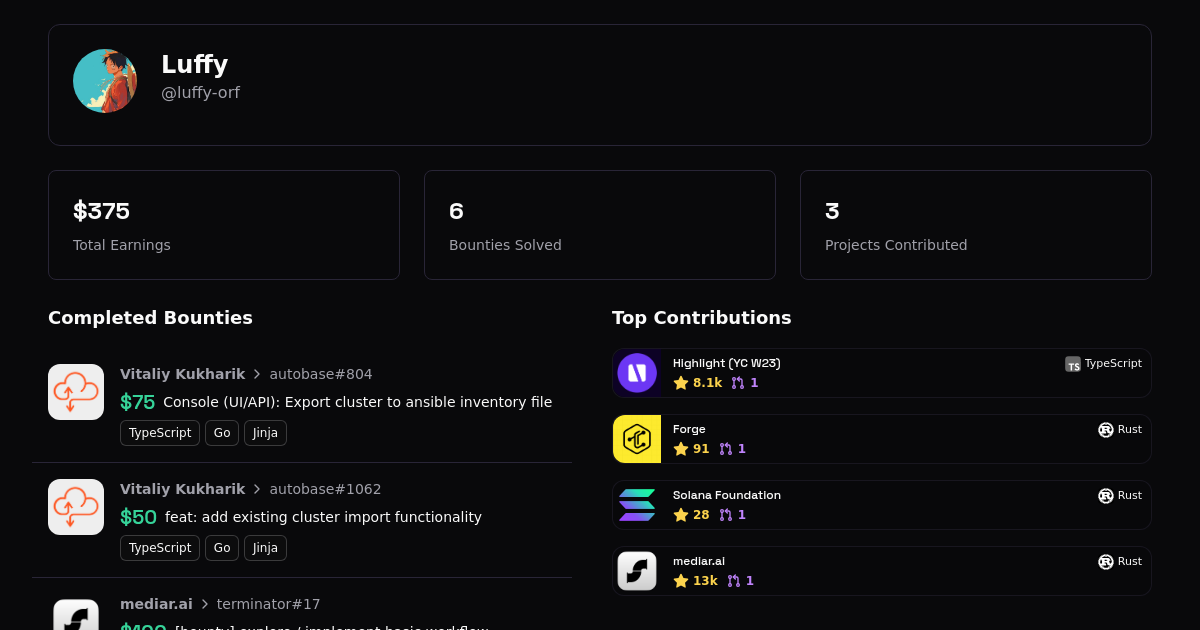Click autobase#804 cloud logo icon
The image size is (1200, 630).
click(76, 392)
